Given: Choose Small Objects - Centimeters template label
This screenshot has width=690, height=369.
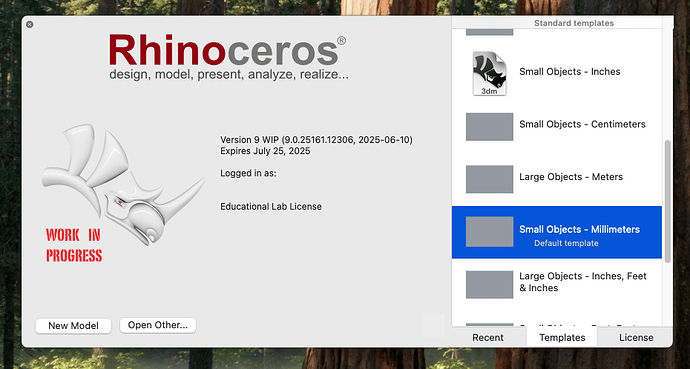Looking at the screenshot, I should coord(582,124).
